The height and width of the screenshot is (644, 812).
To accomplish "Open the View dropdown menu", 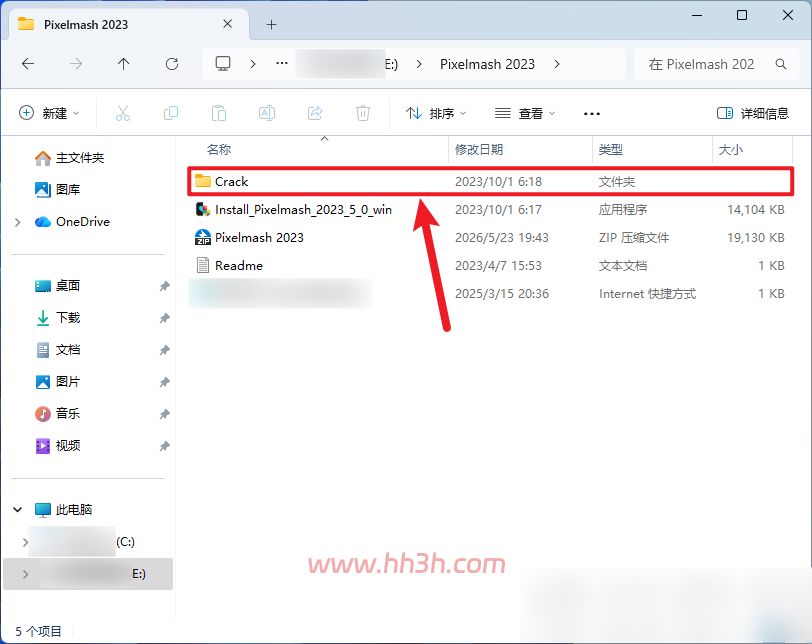I will [525, 113].
